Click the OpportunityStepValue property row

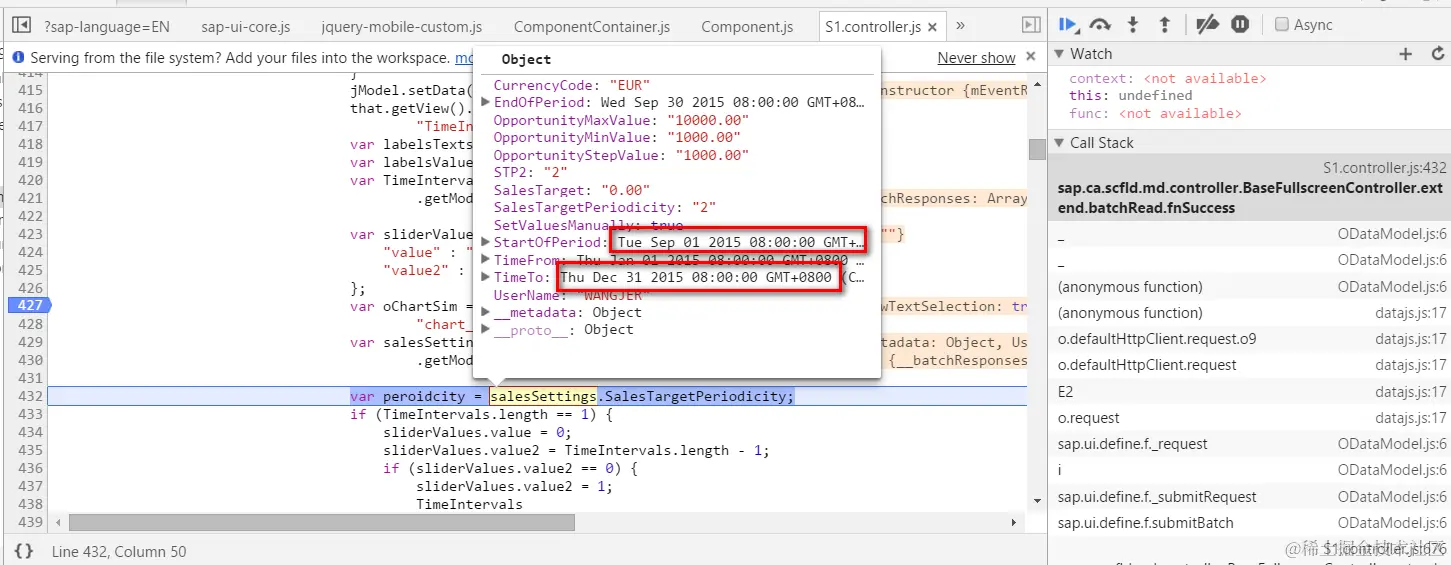click(621, 156)
